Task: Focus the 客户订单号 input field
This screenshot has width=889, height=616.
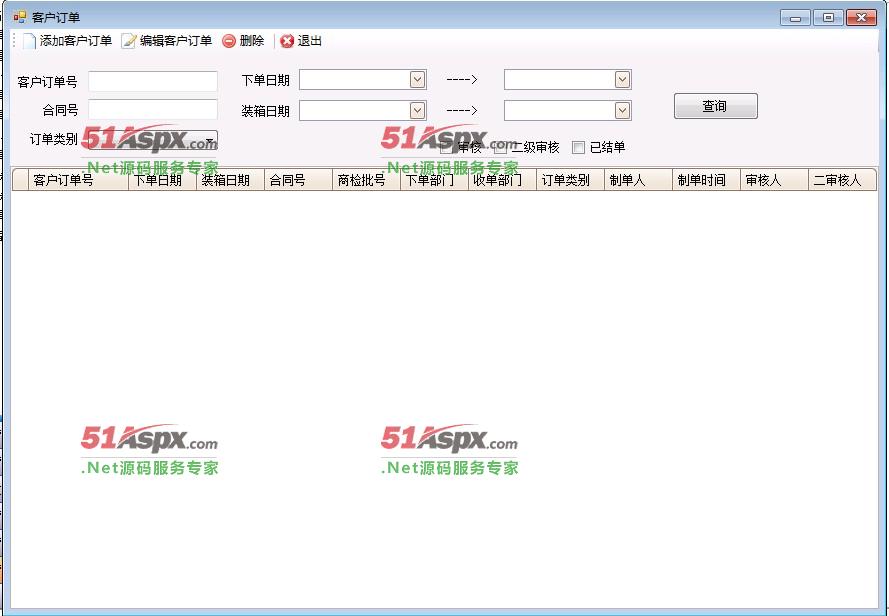Action: [x=153, y=81]
